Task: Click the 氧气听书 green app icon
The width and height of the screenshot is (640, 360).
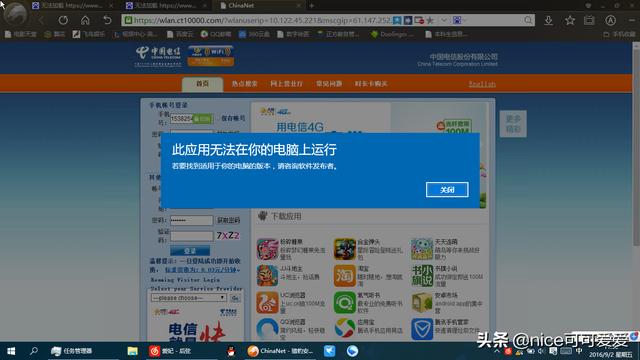Action: tap(345, 302)
